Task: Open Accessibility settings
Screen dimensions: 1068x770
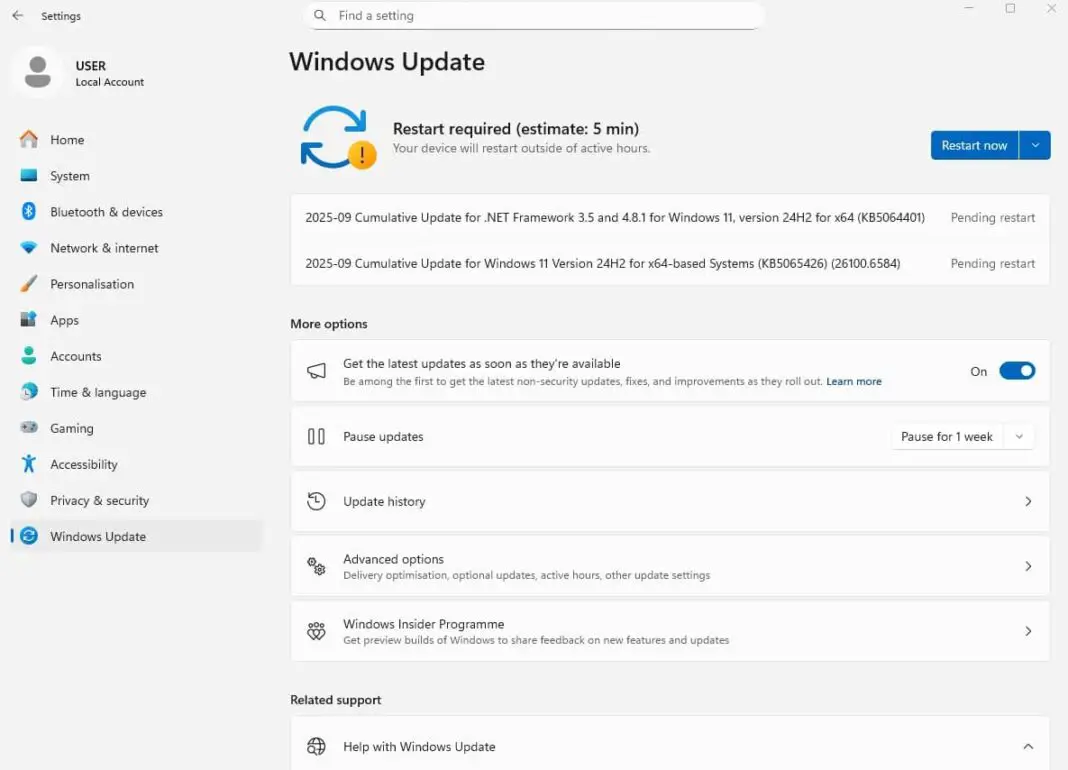Action: coord(84,463)
